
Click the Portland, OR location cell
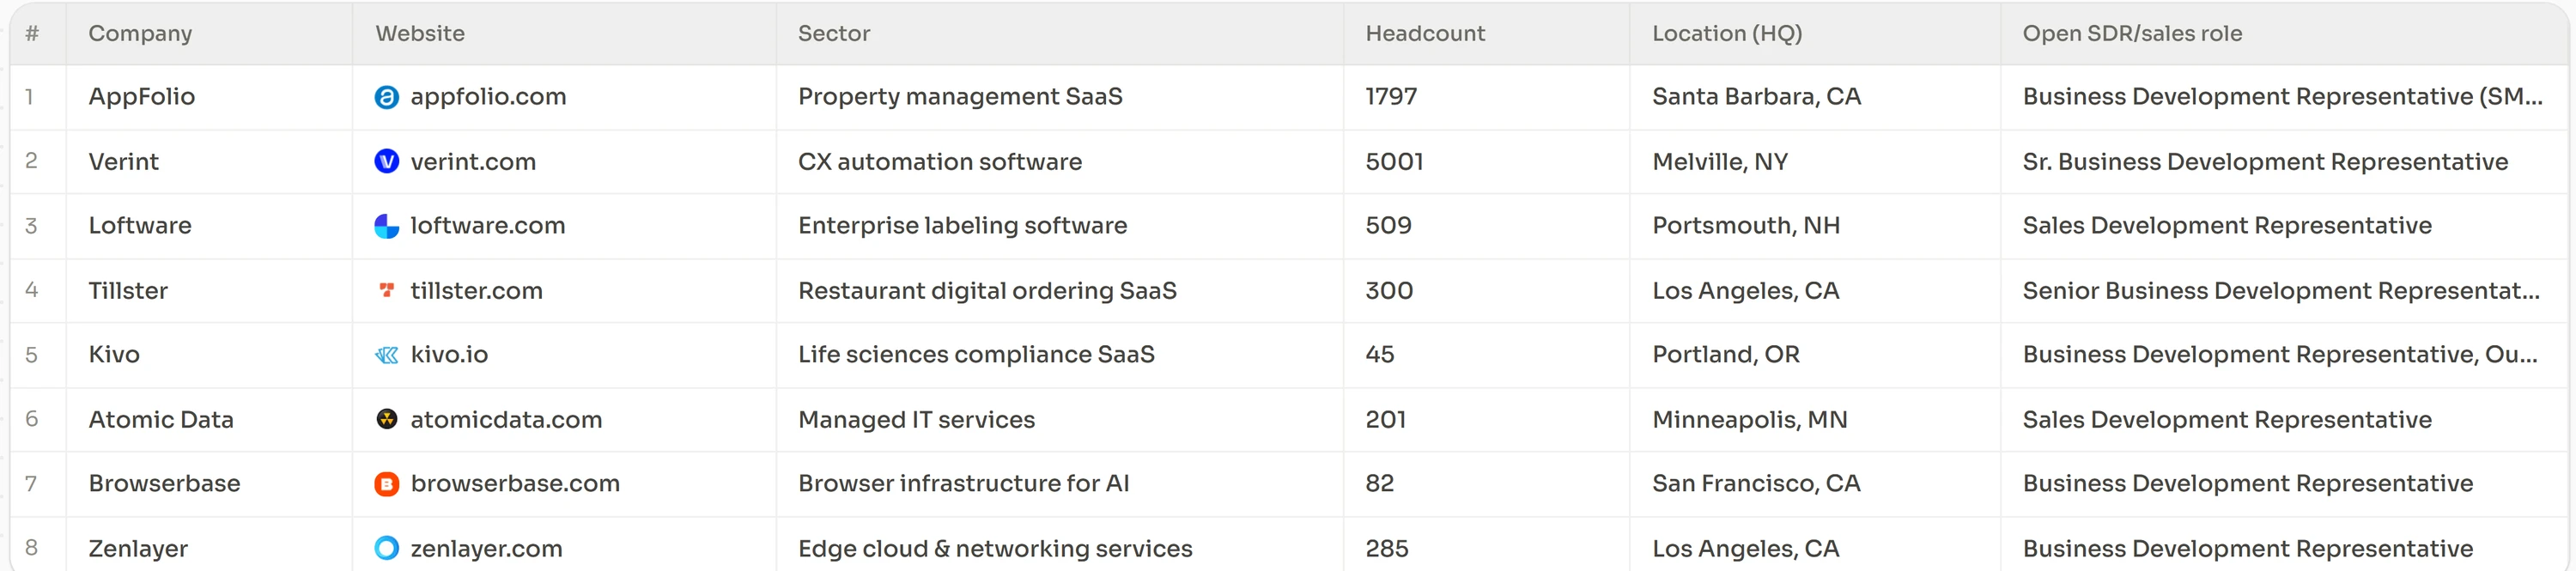pos(1815,355)
